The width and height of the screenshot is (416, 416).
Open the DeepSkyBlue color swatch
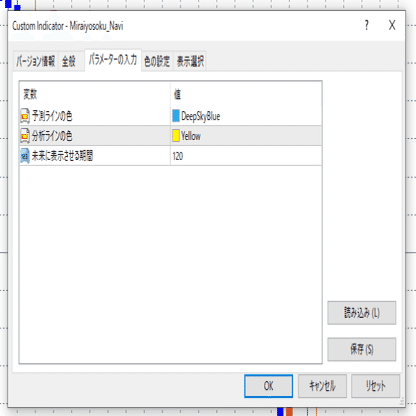coord(176,116)
